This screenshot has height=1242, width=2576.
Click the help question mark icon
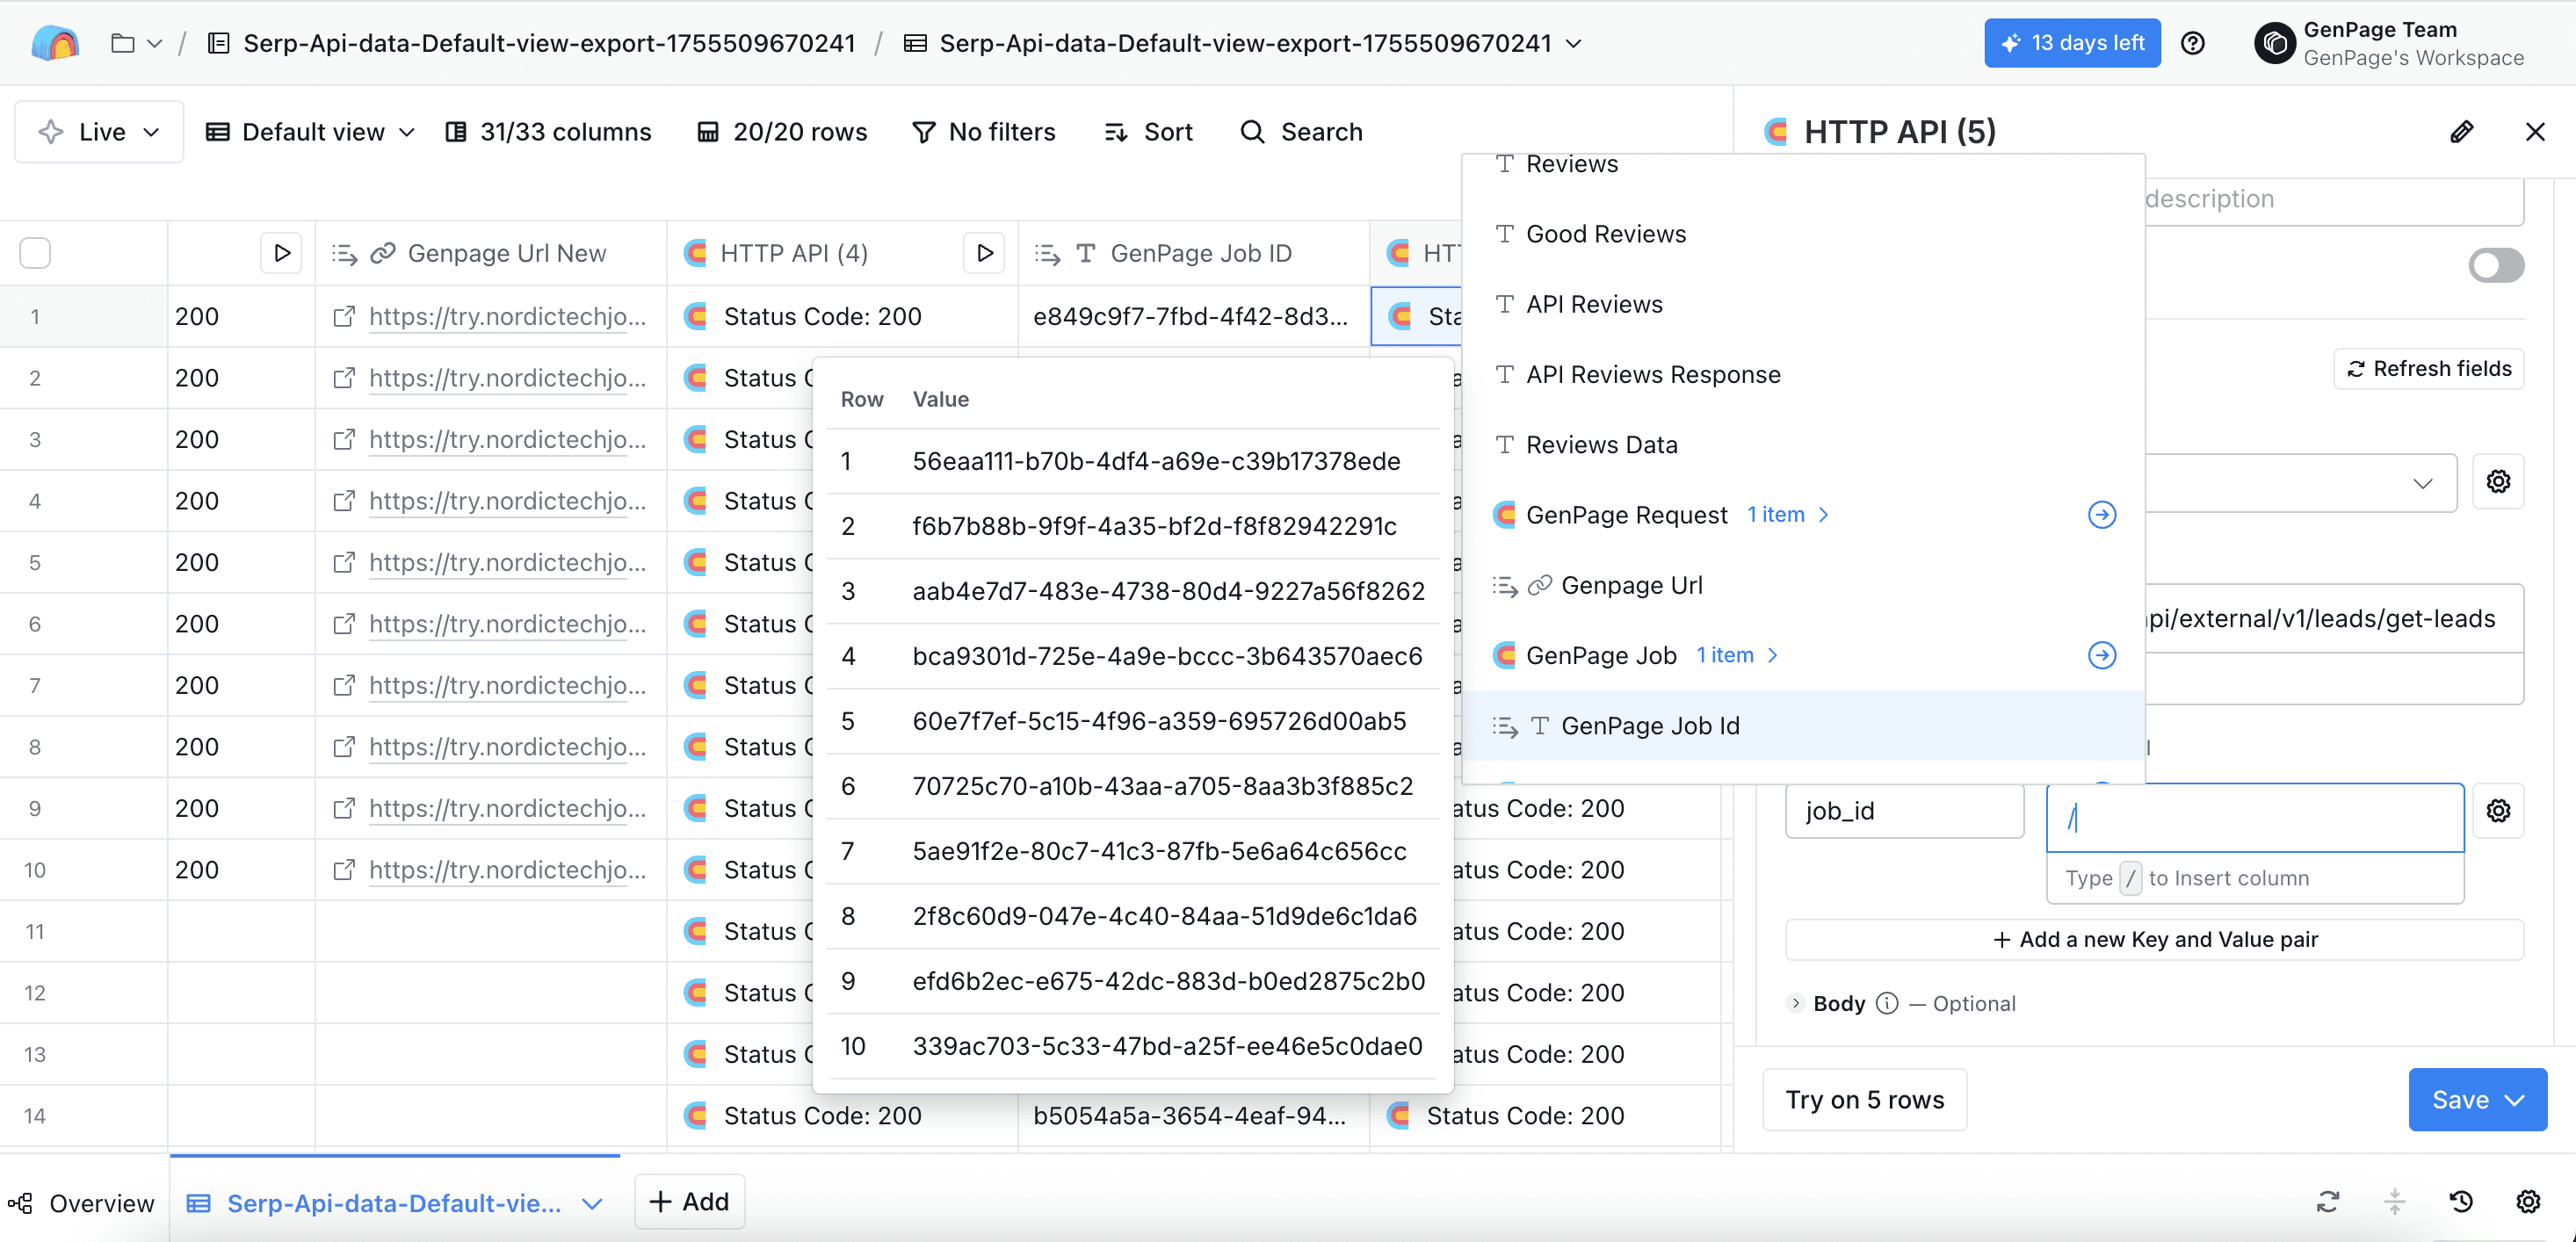2192,43
